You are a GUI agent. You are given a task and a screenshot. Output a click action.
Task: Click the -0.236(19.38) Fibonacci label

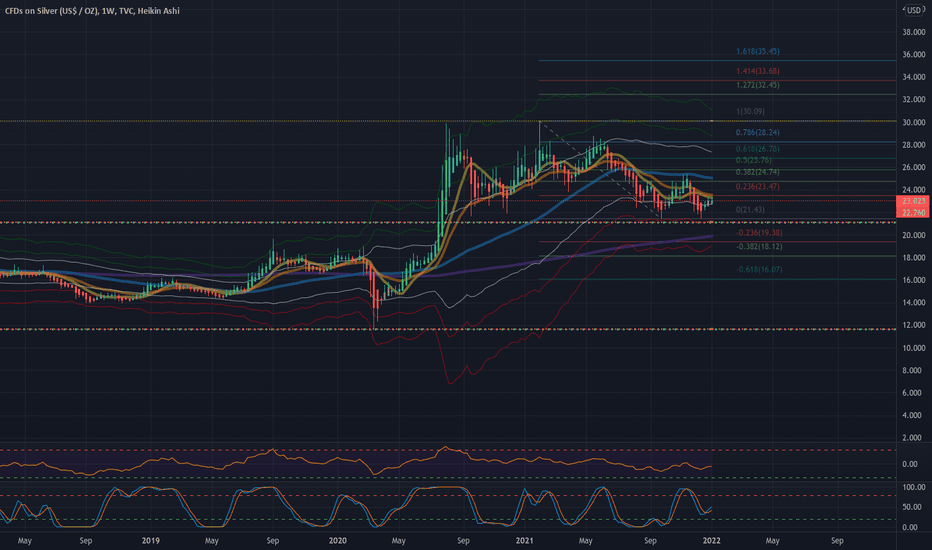click(759, 233)
